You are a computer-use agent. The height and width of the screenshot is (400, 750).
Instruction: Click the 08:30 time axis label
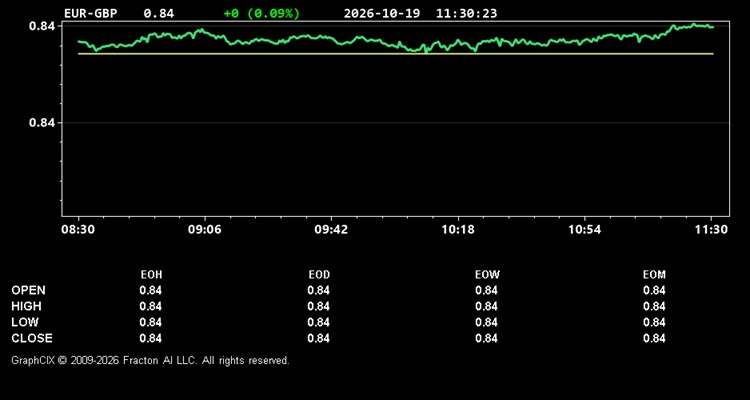point(78,229)
